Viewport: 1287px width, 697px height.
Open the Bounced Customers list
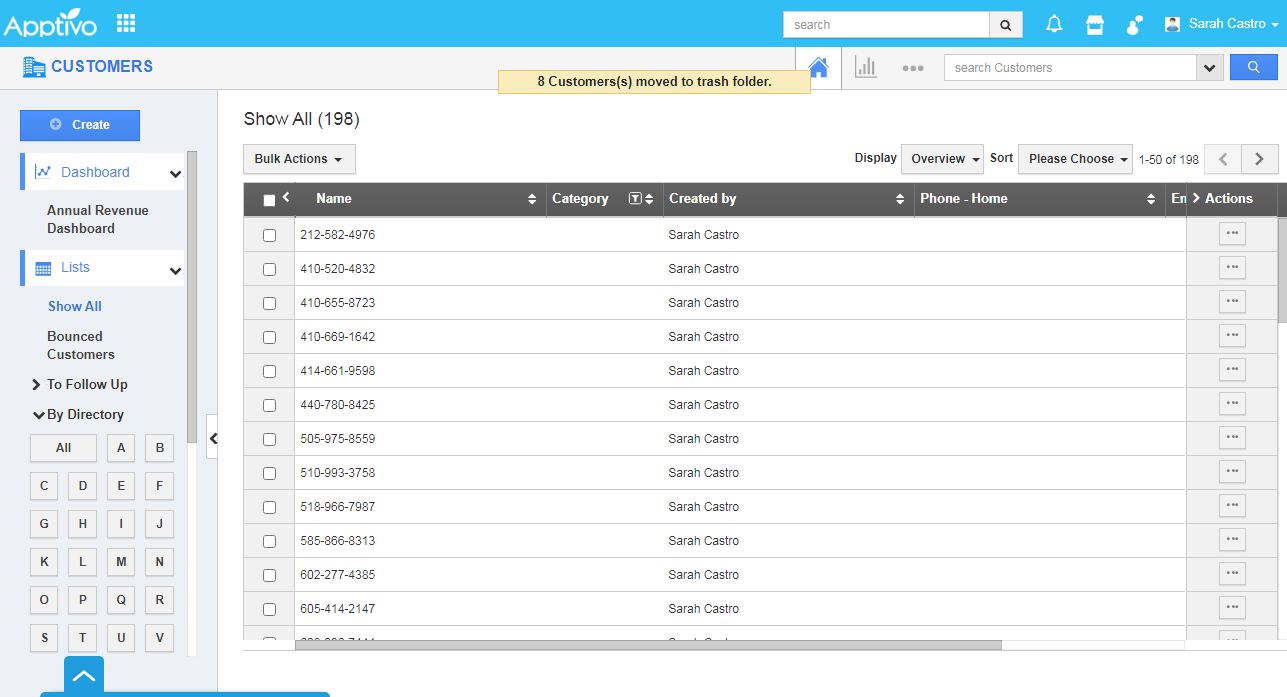(80, 345)
